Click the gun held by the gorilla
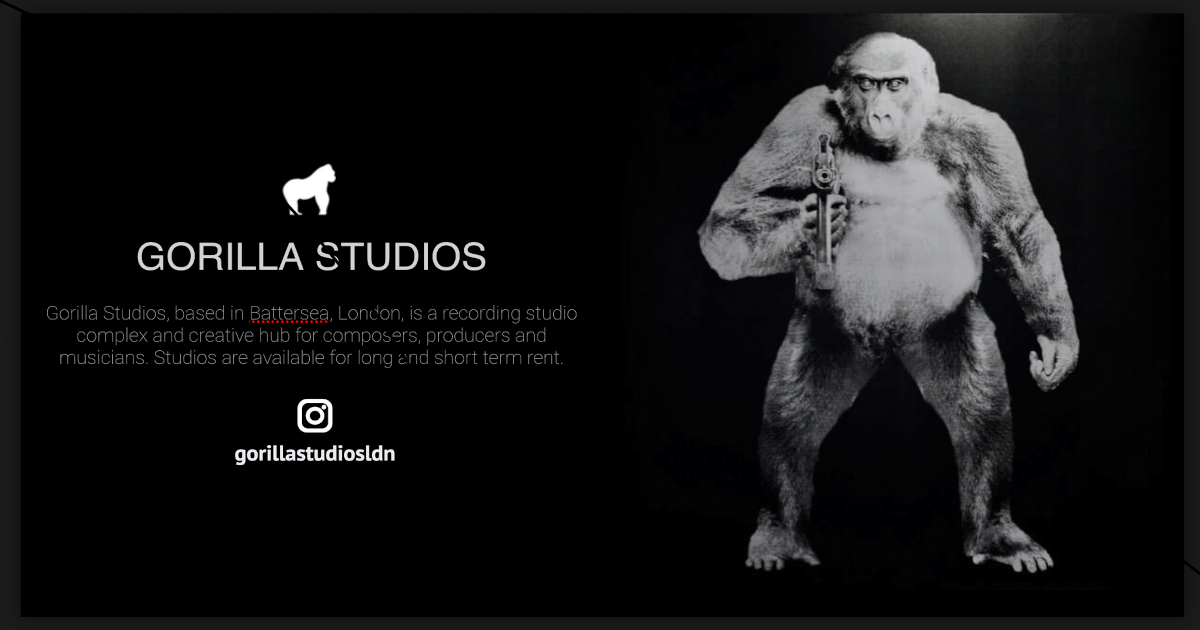This screenshot has width=1200, height=630. pyautogui.click(x=823, y=212)
